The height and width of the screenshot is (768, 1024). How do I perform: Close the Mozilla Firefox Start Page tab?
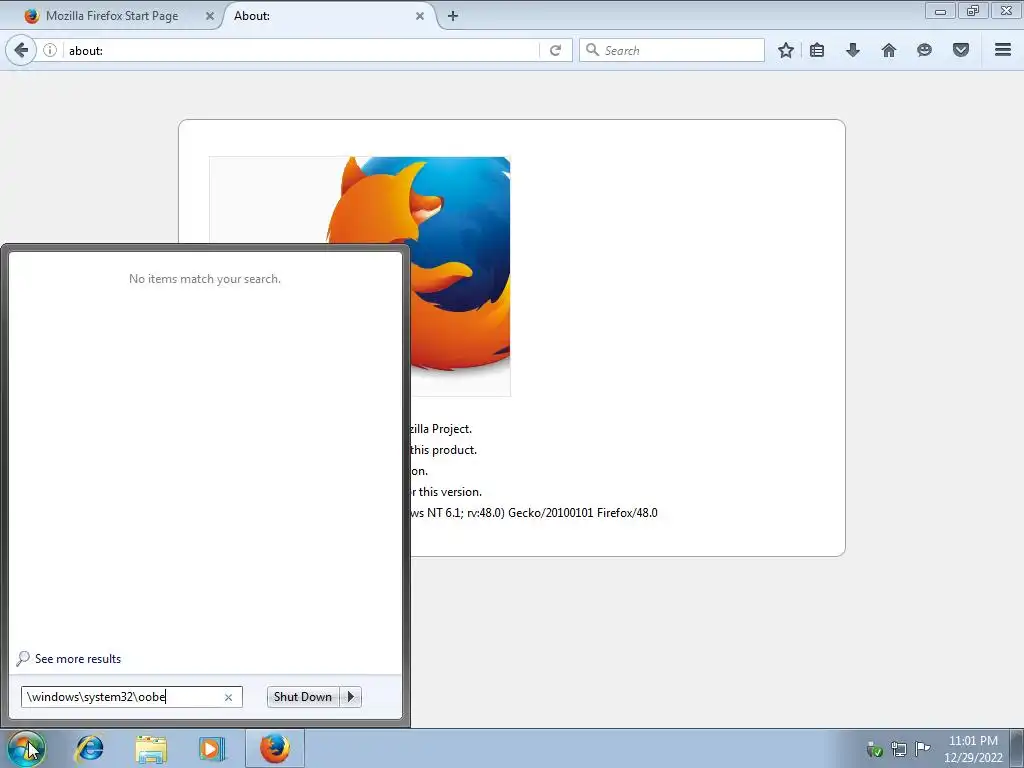tap(210, 16)
